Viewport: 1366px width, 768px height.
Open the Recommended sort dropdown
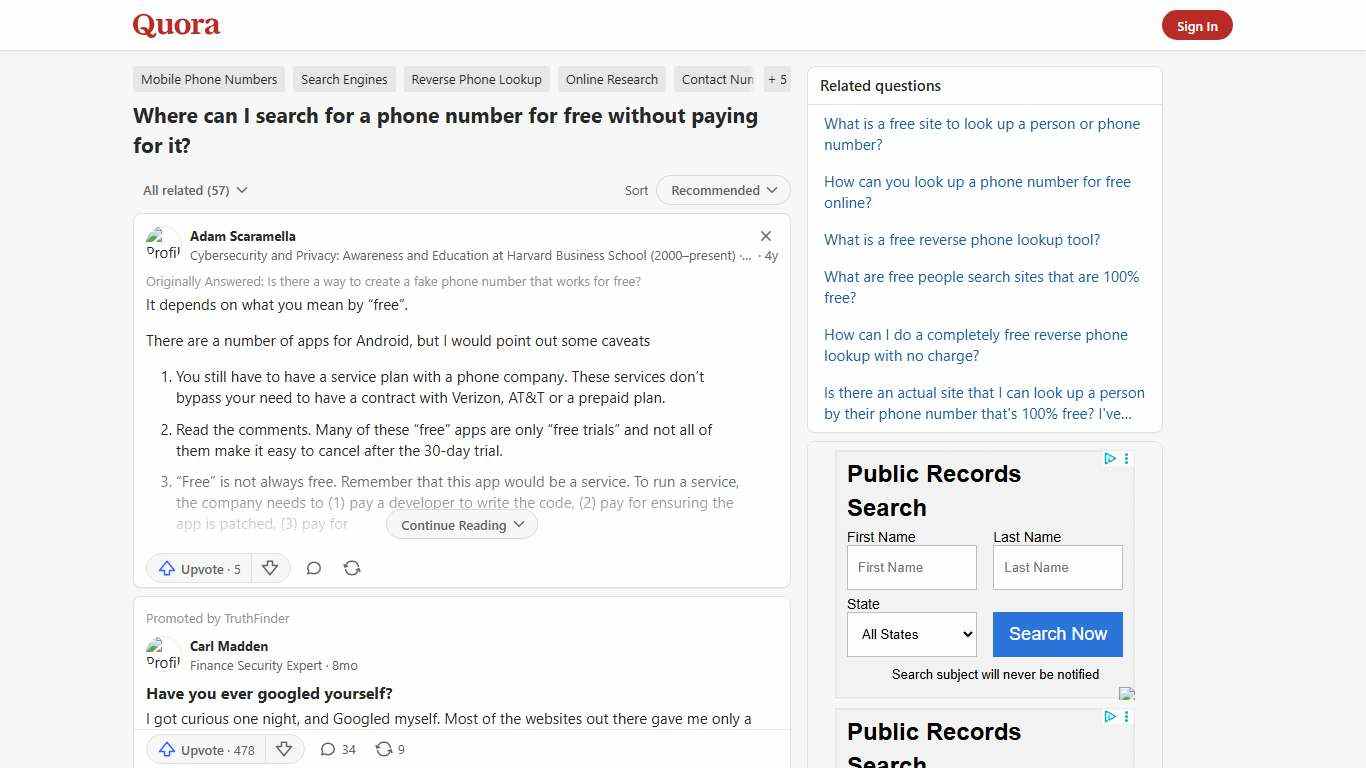tap(722, 190)
